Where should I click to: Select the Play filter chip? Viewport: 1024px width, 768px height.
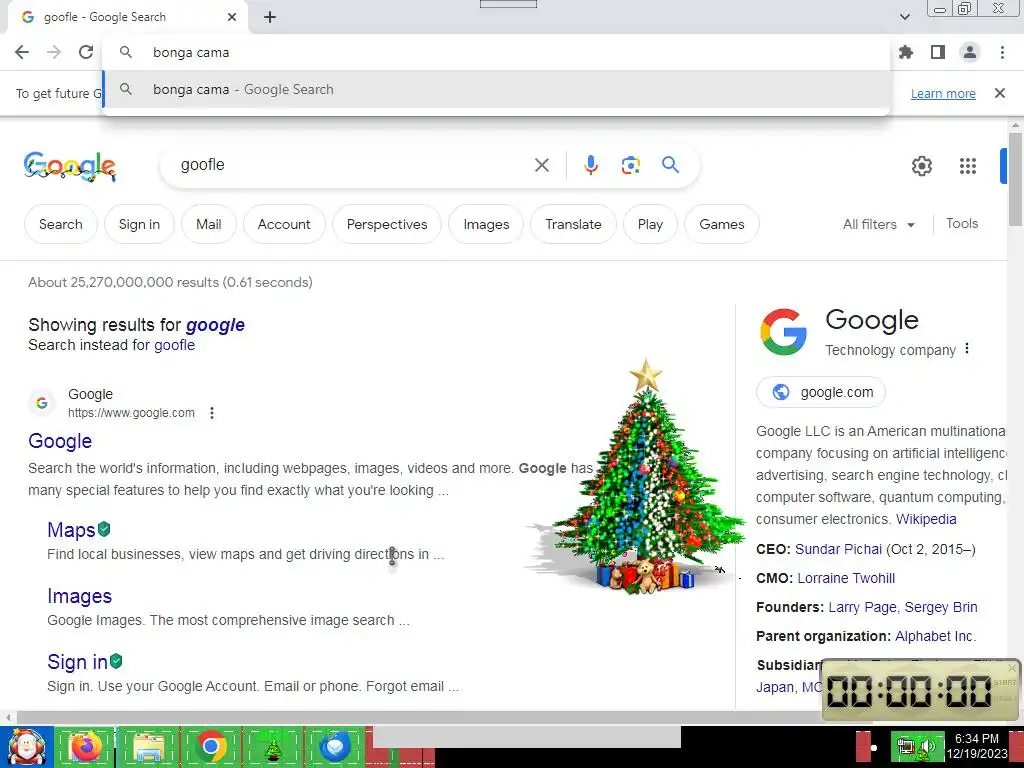click(x=650, y=224)
